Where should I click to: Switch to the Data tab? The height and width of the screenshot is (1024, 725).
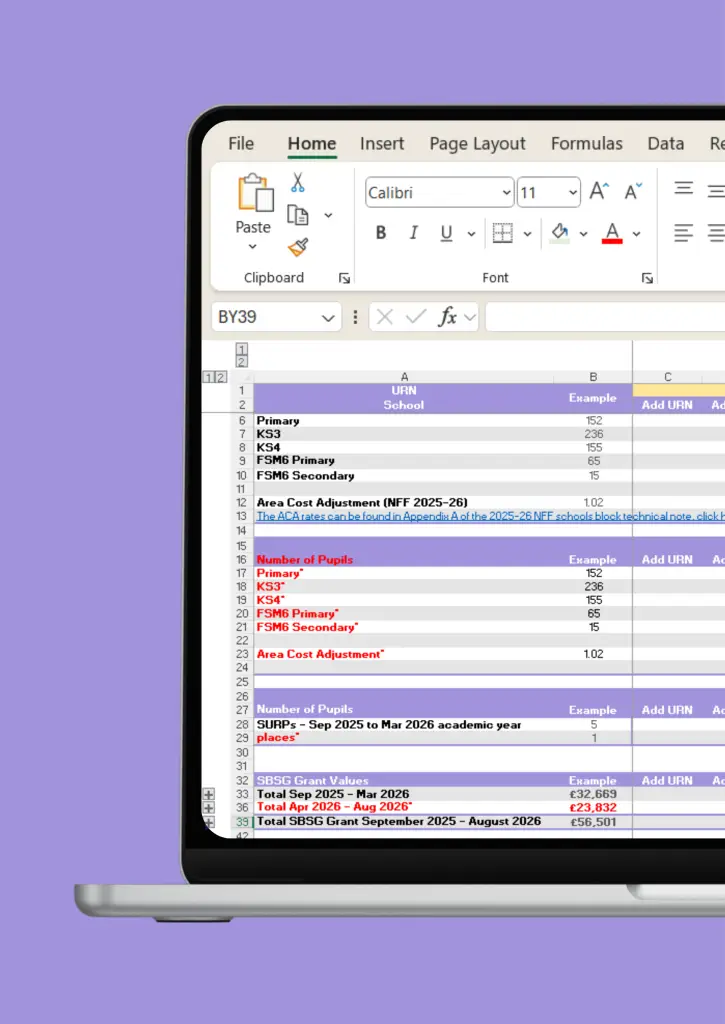(x=666, y=144)
